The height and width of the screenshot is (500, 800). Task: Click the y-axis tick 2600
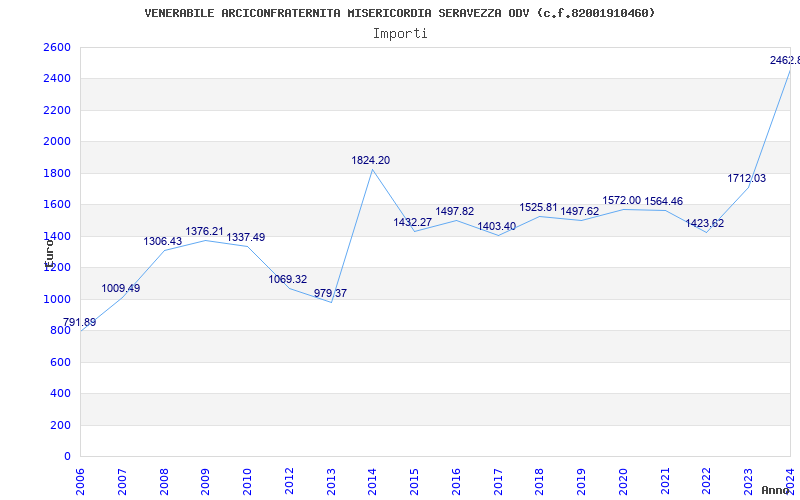click(x=57, y=47)
